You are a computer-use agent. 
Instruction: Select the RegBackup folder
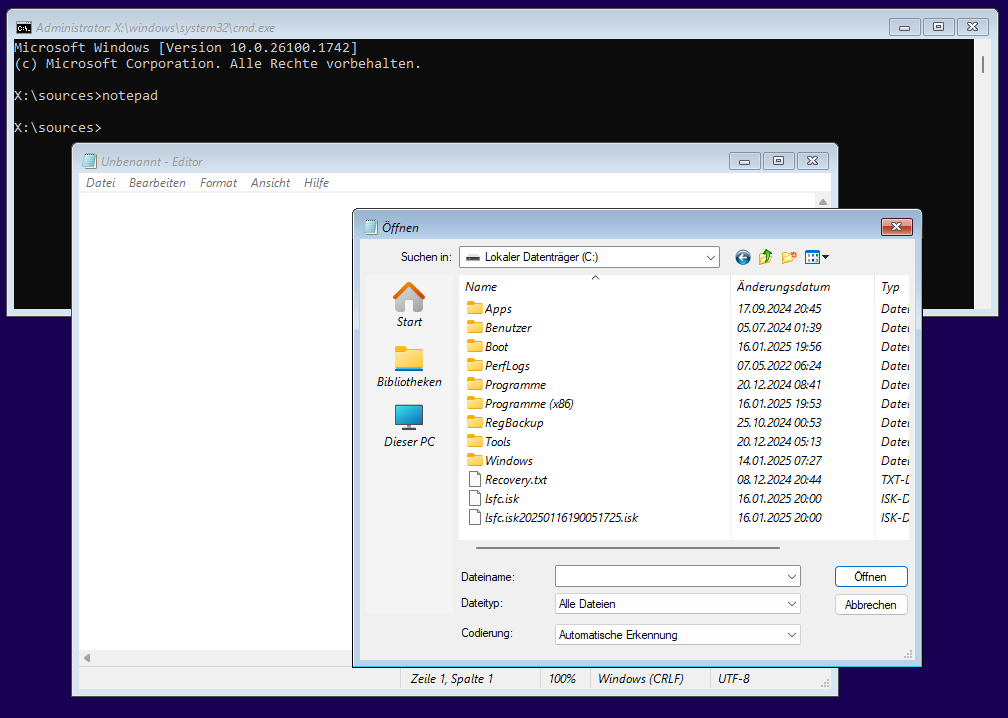[x=505, y=422]
